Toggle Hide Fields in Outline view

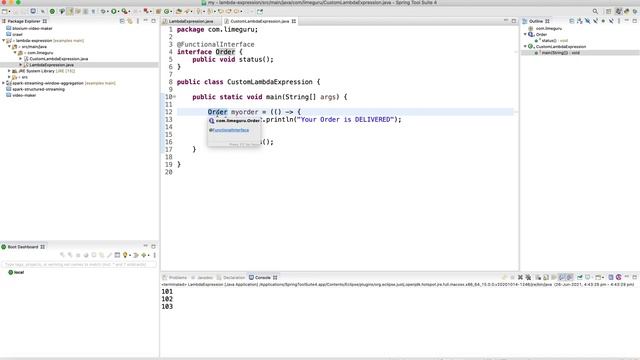(x=587, y=21)
